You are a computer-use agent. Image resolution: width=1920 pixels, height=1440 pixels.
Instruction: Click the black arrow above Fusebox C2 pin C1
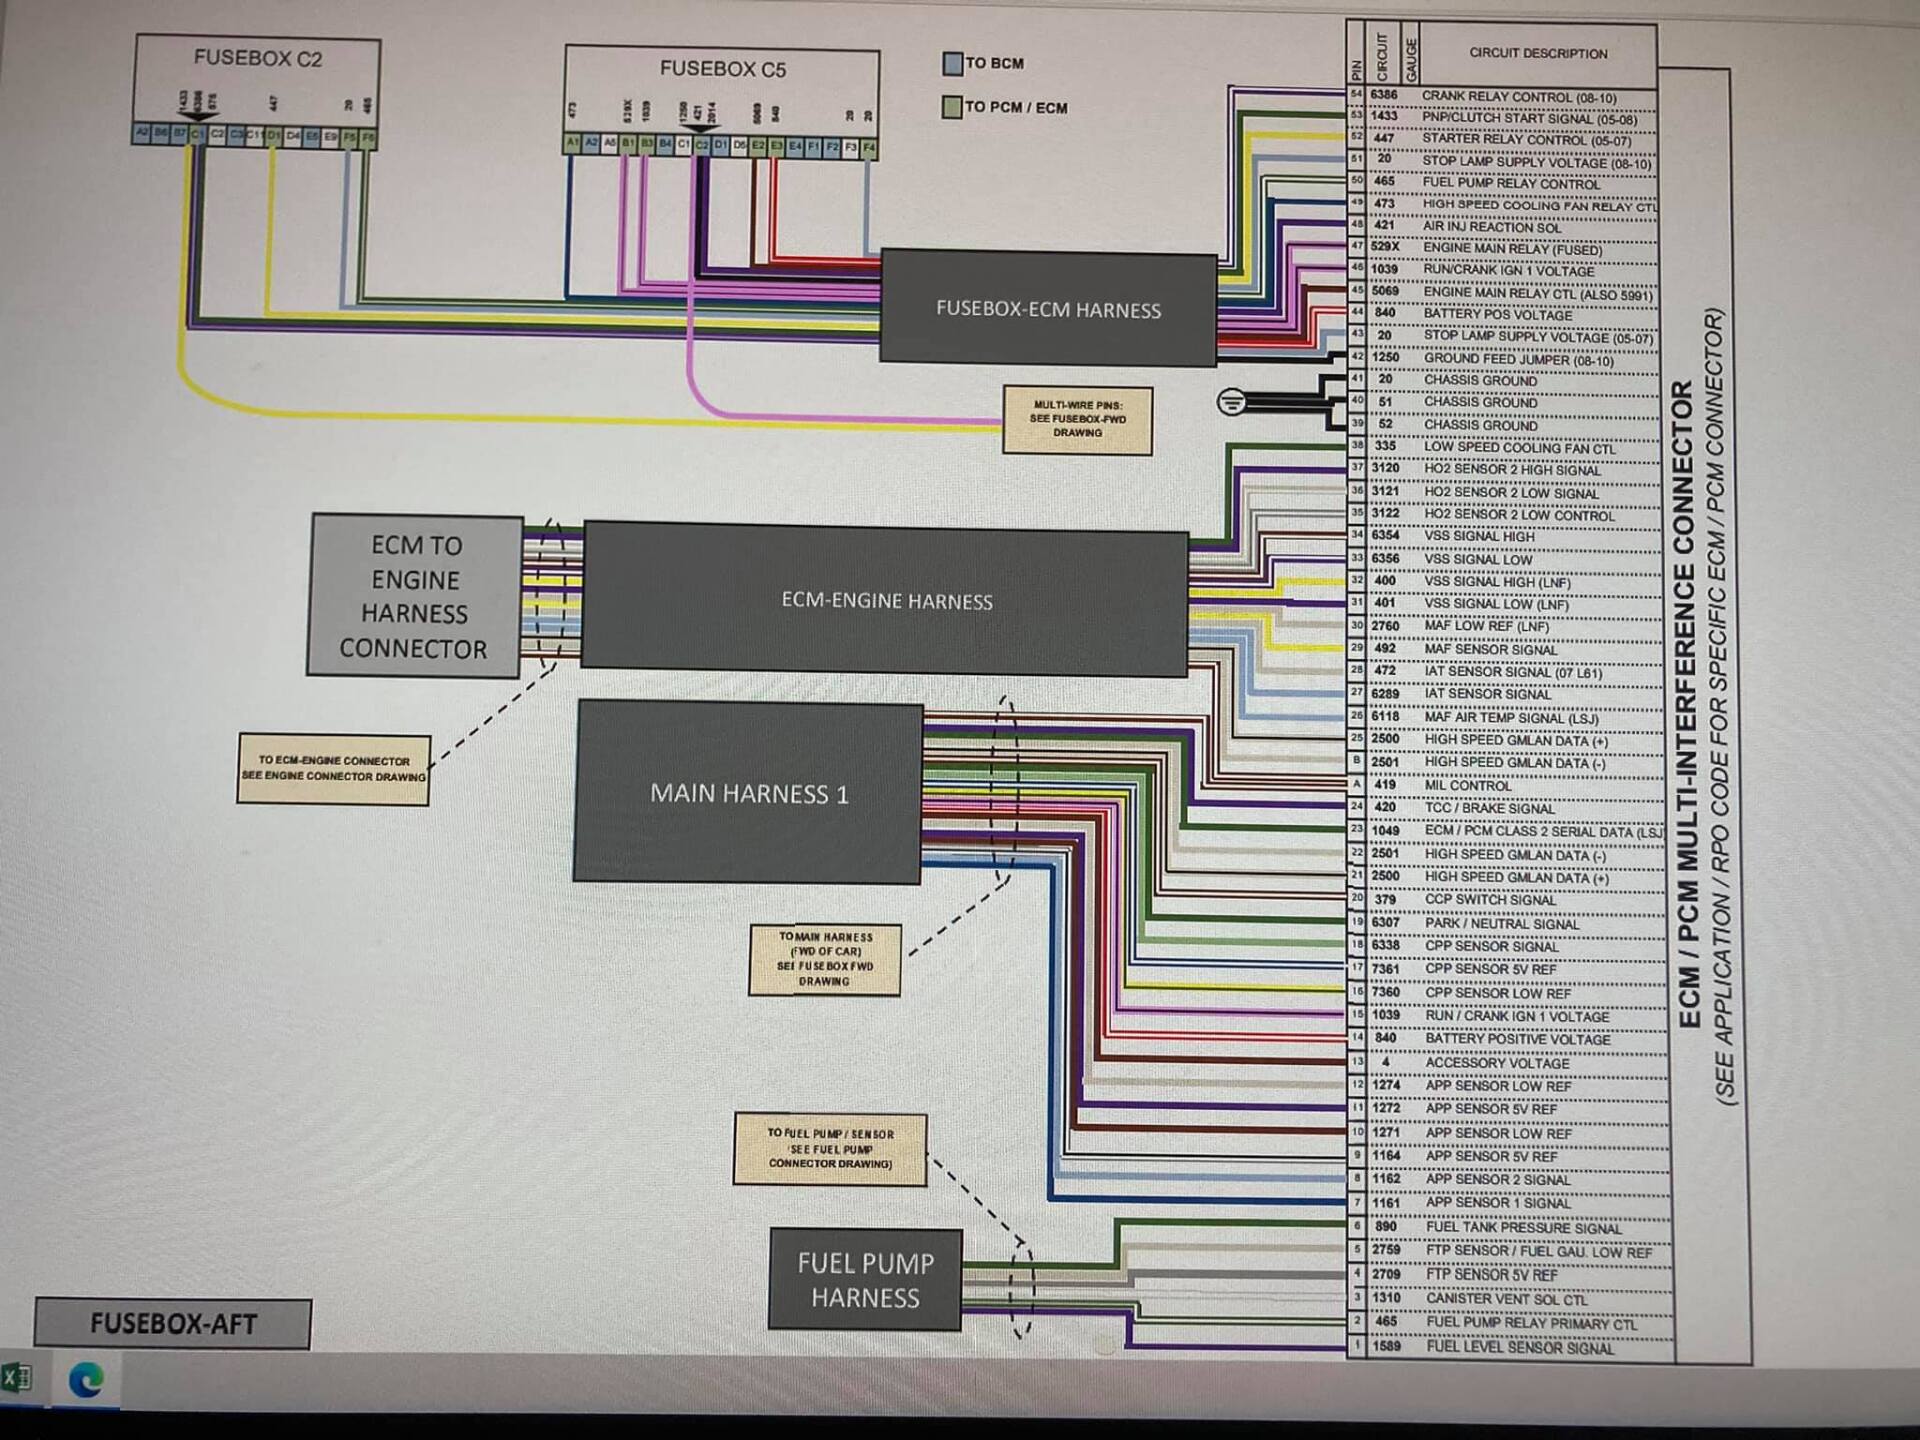[x=198, y=117]
